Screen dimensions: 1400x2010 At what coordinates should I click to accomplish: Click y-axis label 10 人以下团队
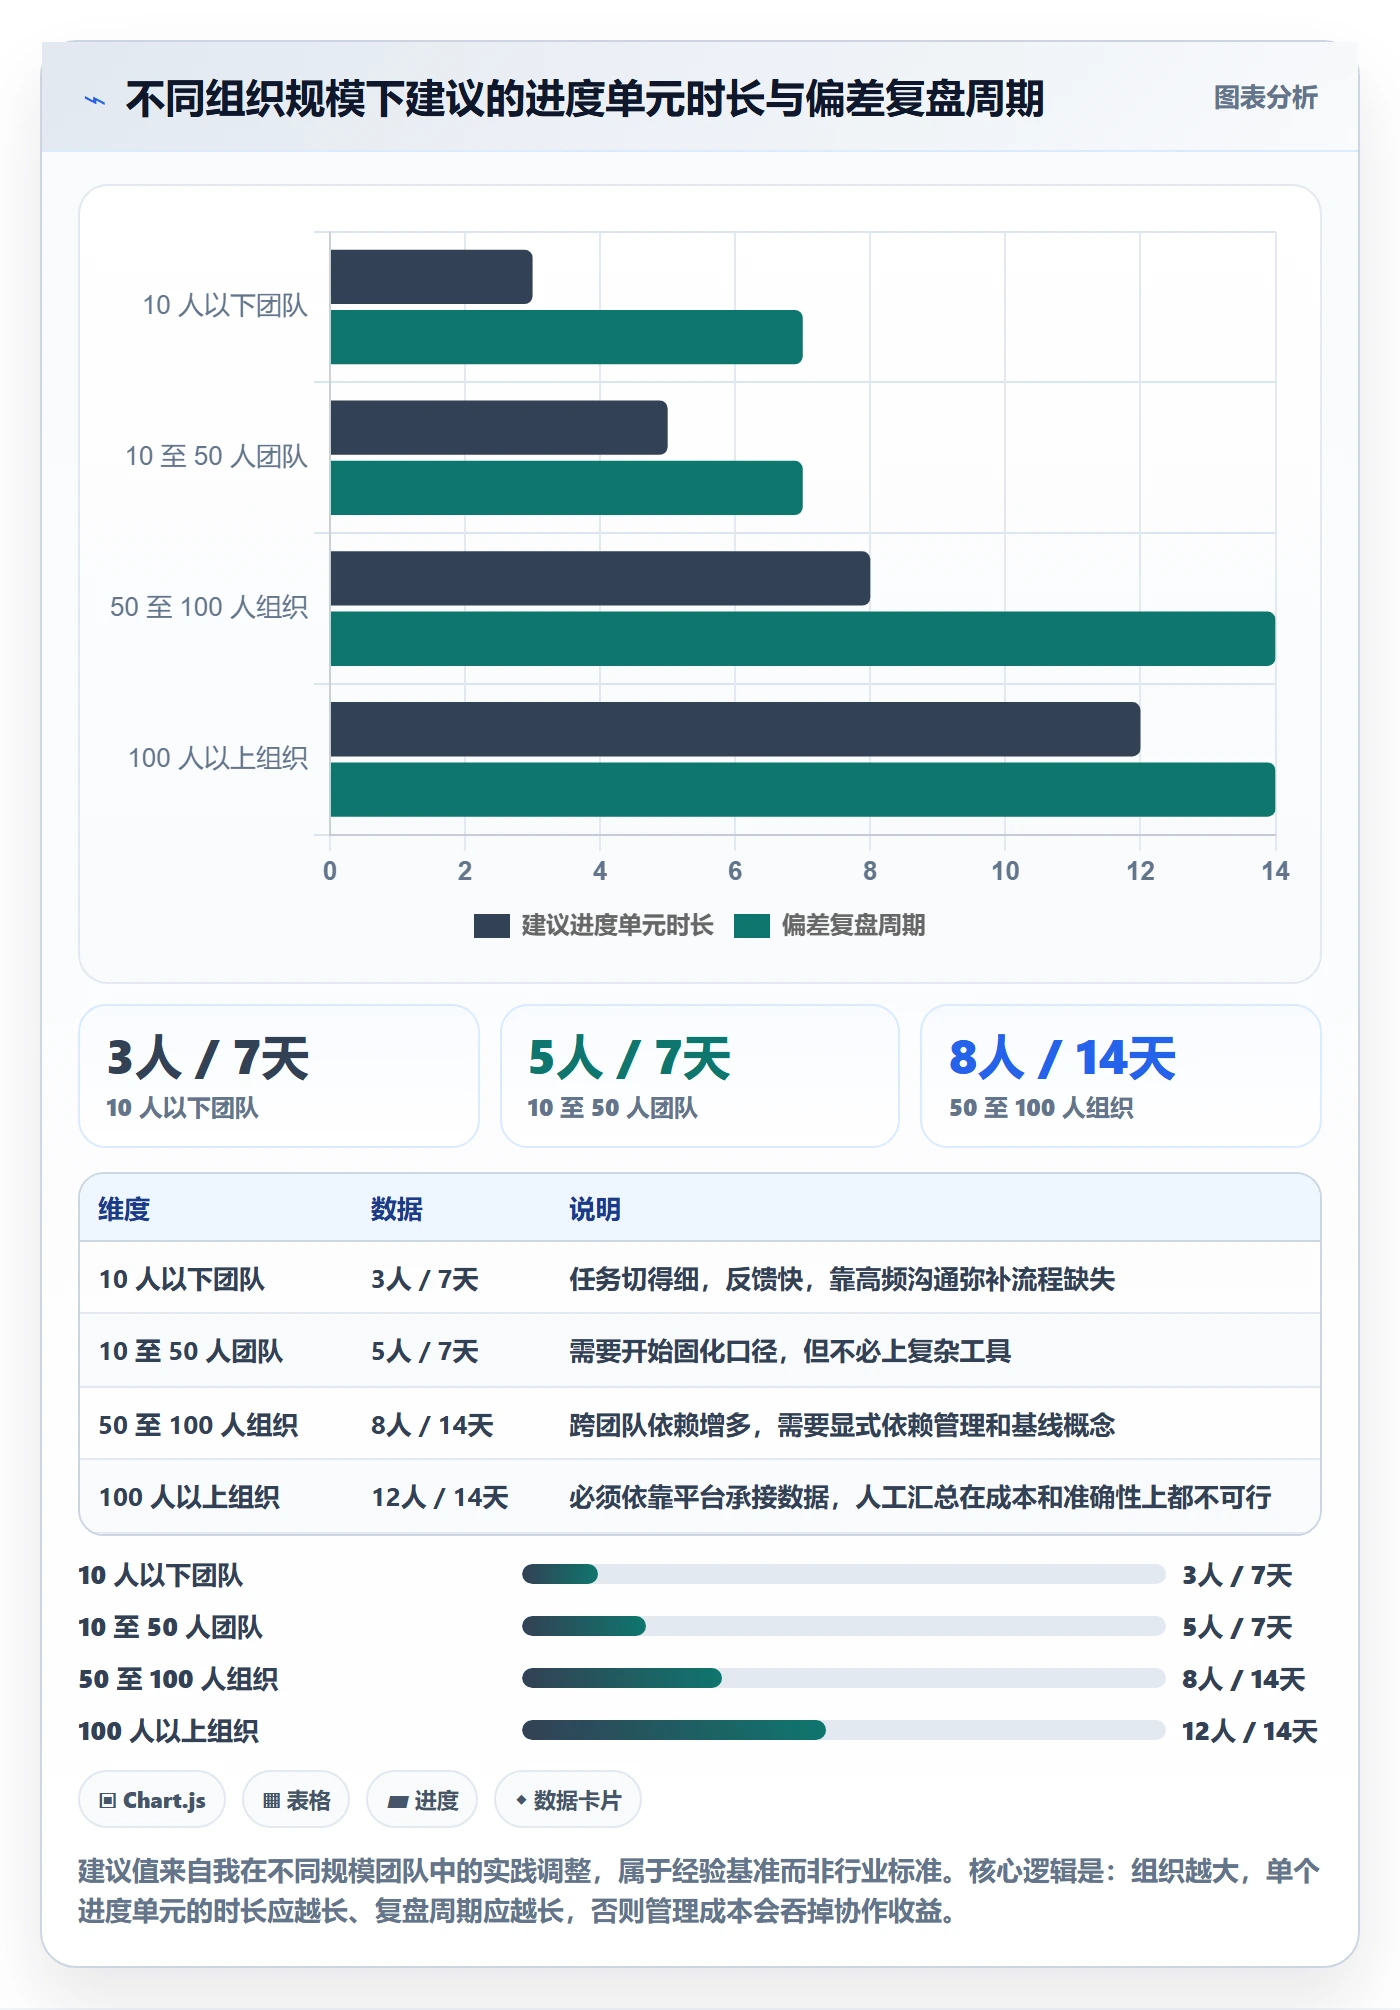(225, 305)
